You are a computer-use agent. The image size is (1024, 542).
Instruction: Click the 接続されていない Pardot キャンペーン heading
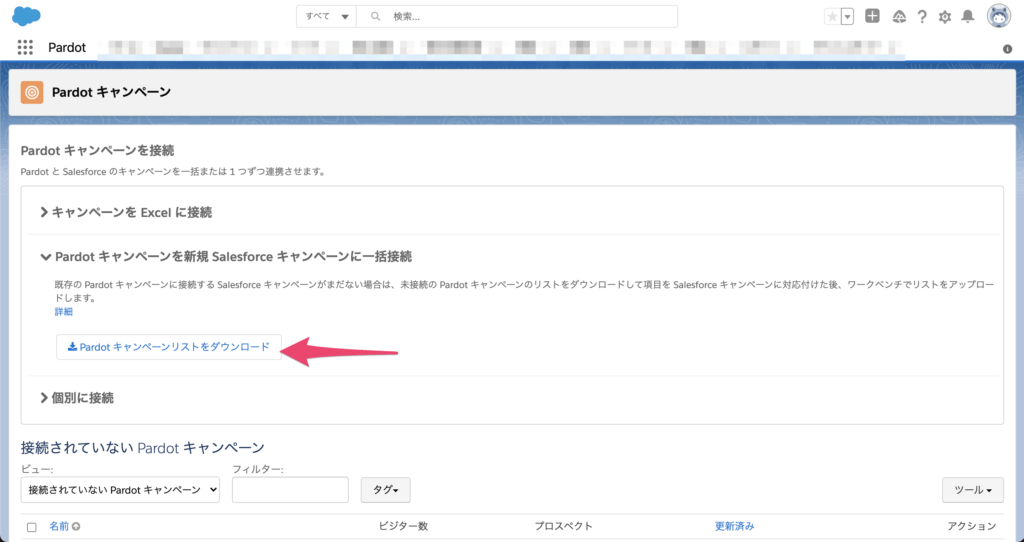(142, 448)
